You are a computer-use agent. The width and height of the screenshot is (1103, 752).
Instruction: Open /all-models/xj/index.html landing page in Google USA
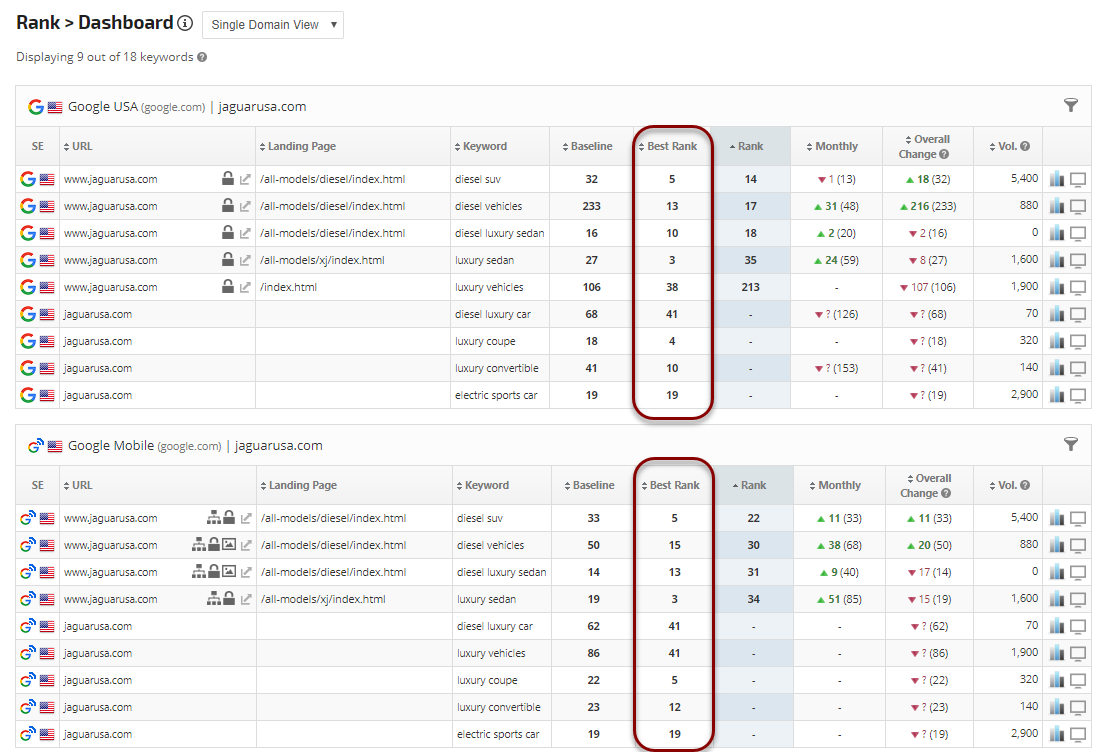pyautogui.click(x=321, y=260)
